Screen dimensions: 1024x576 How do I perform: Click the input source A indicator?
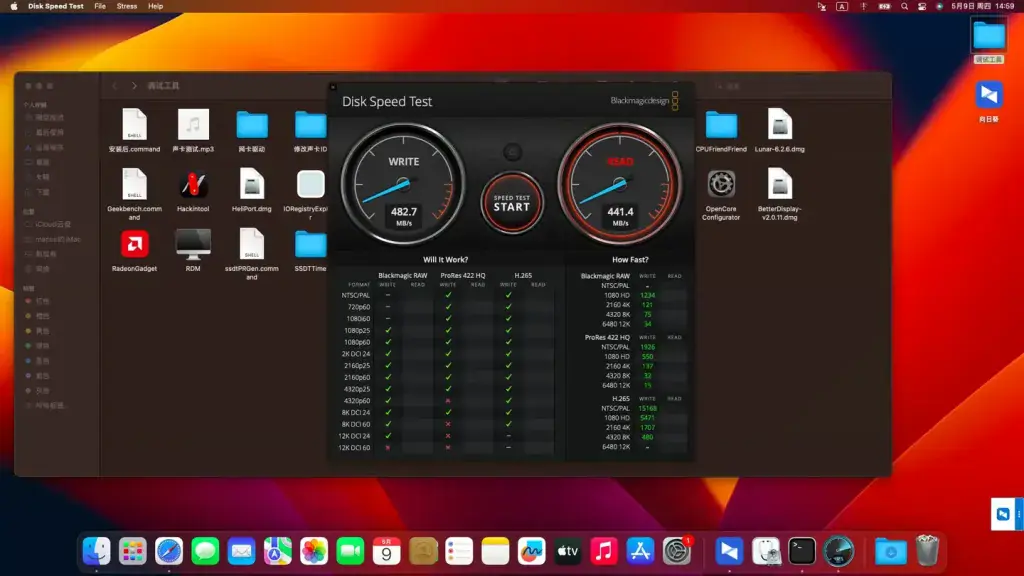pyautogui.click(x=842, y=6)
